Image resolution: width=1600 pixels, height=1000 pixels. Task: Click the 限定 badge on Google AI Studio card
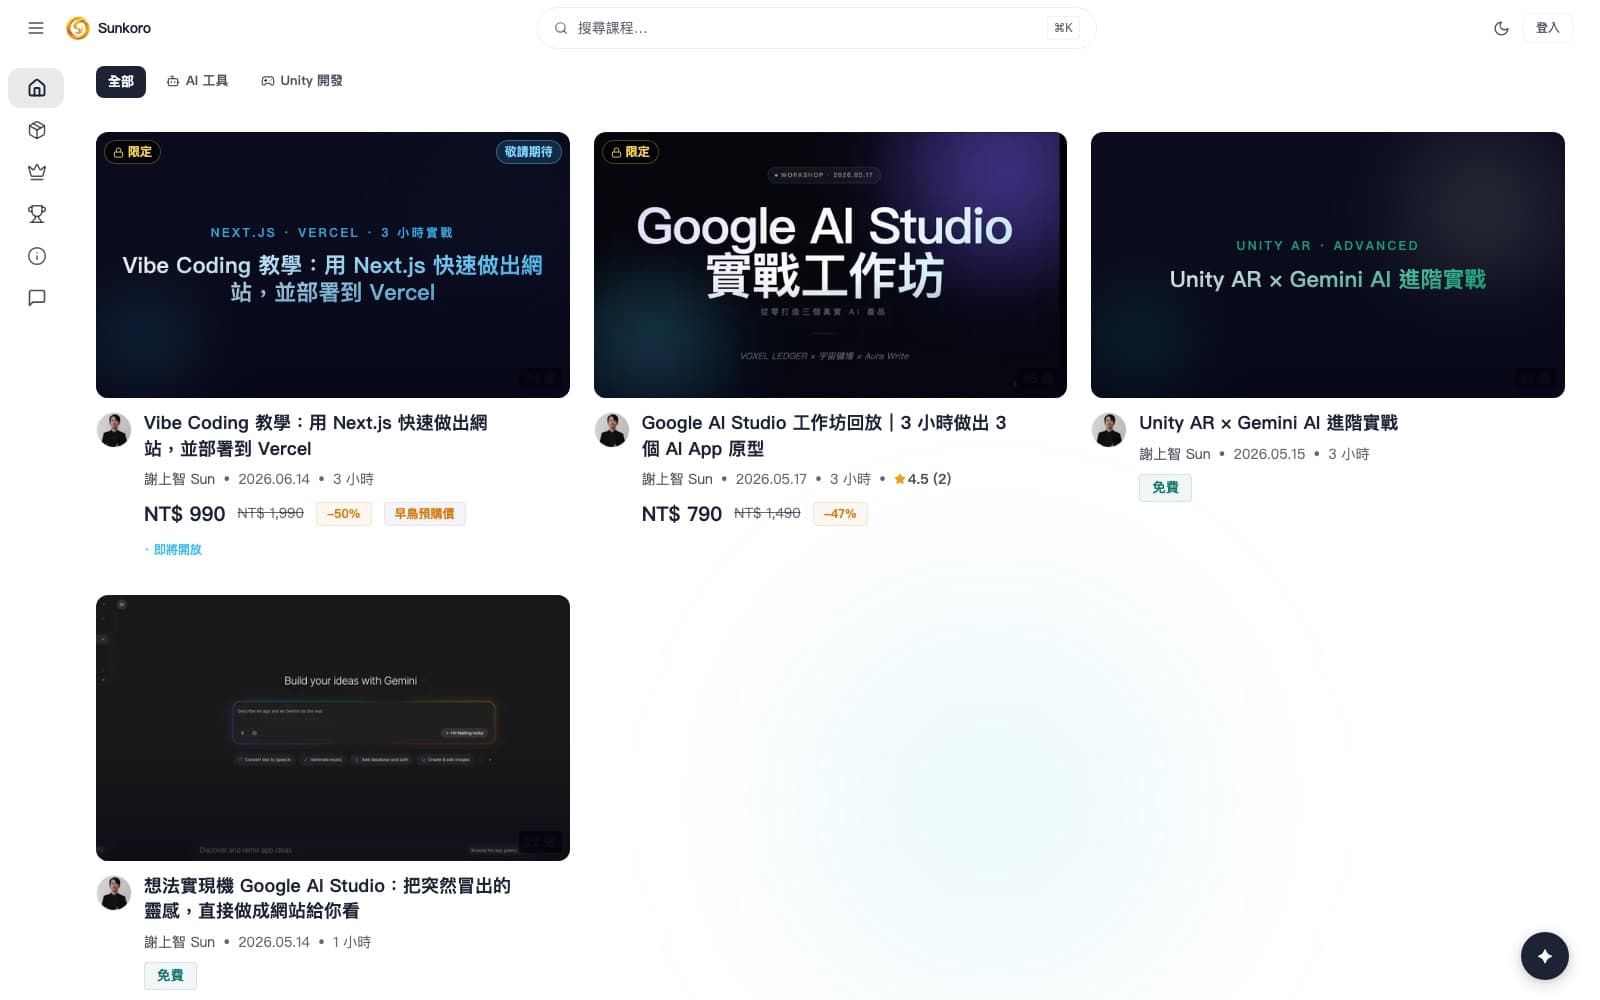[x=630, y=152]
